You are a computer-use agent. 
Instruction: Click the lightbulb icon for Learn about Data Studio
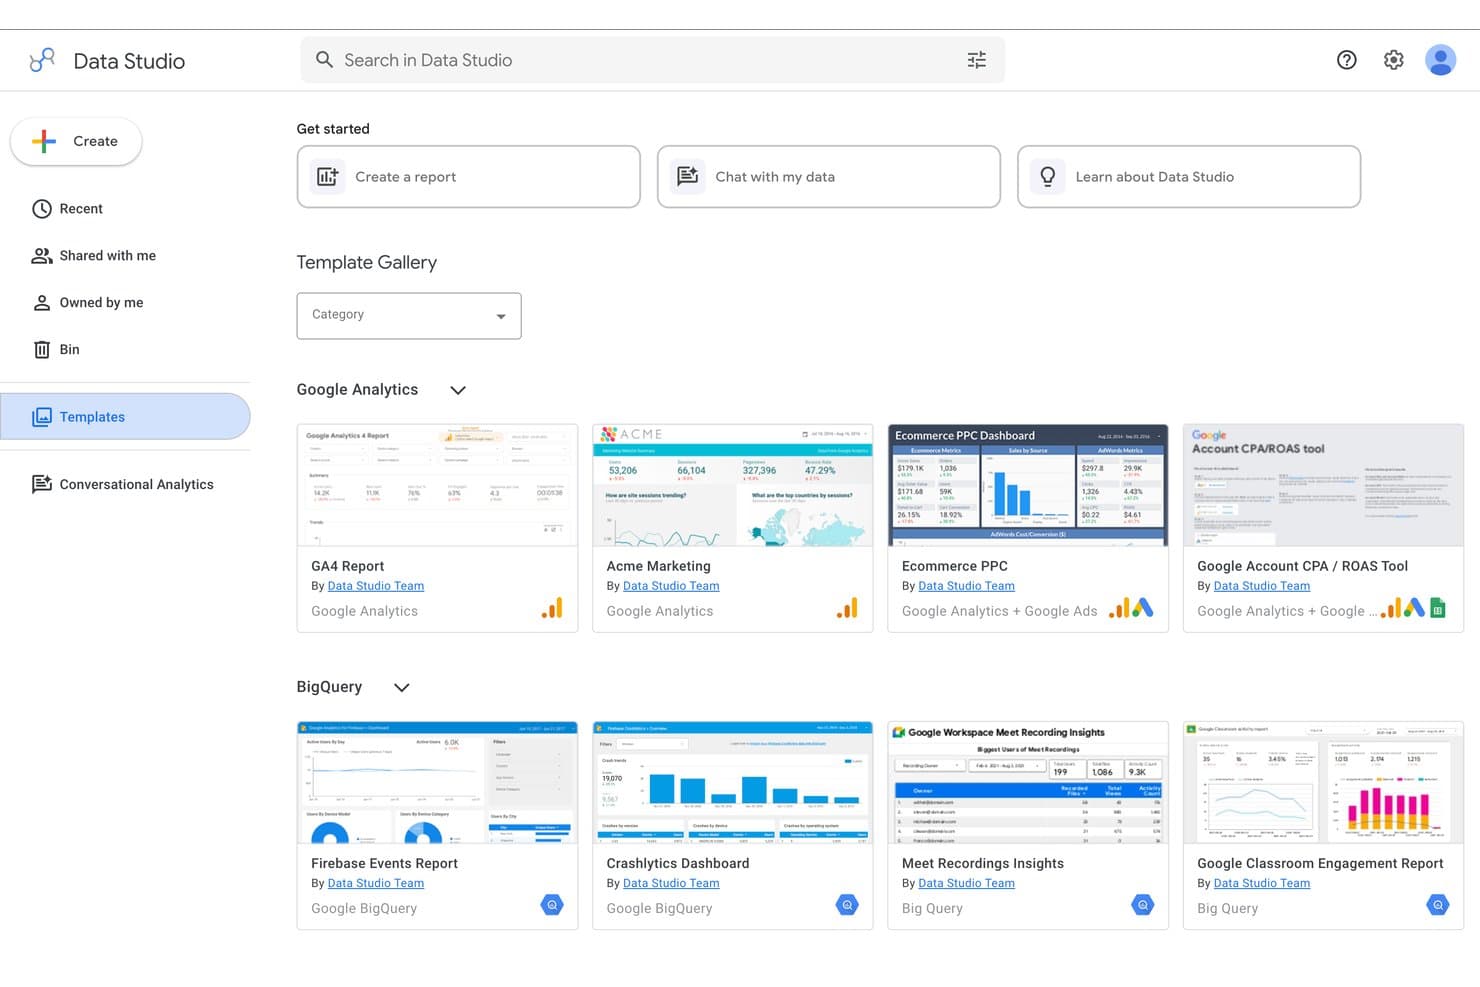[x=1048, y=177]
